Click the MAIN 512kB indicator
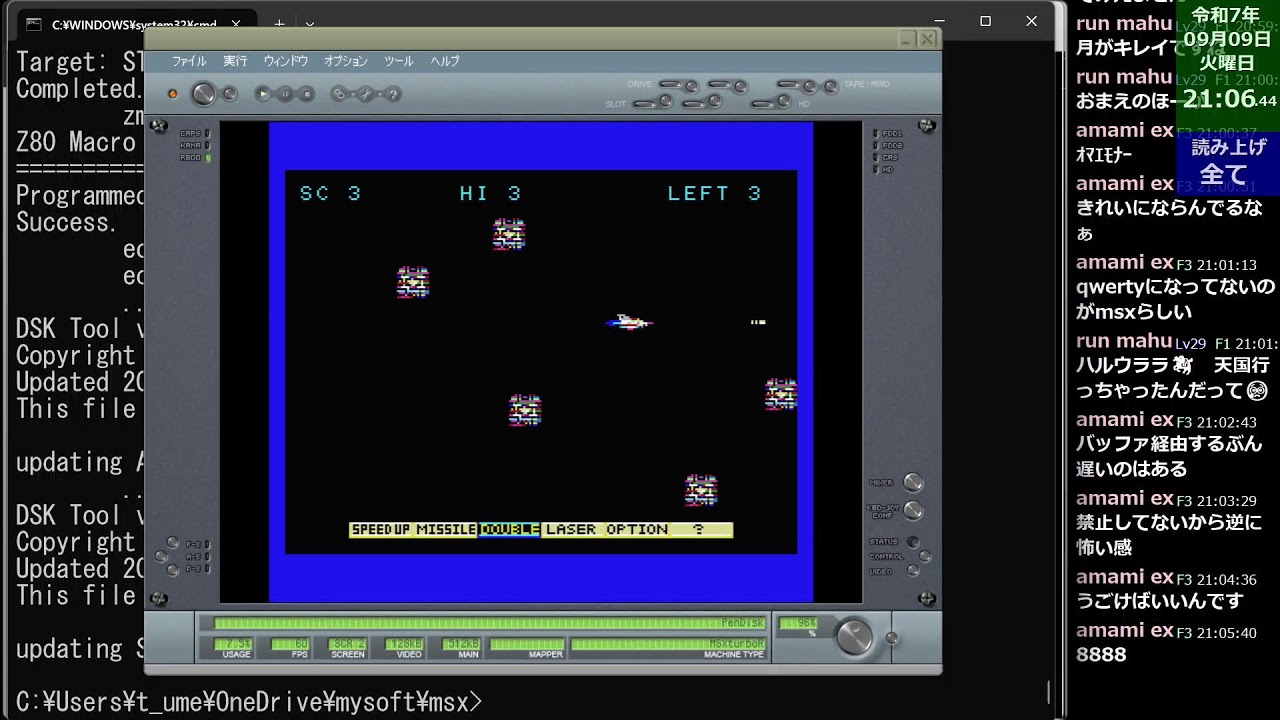Screen dimensions: 1280x720 (461, 645)
